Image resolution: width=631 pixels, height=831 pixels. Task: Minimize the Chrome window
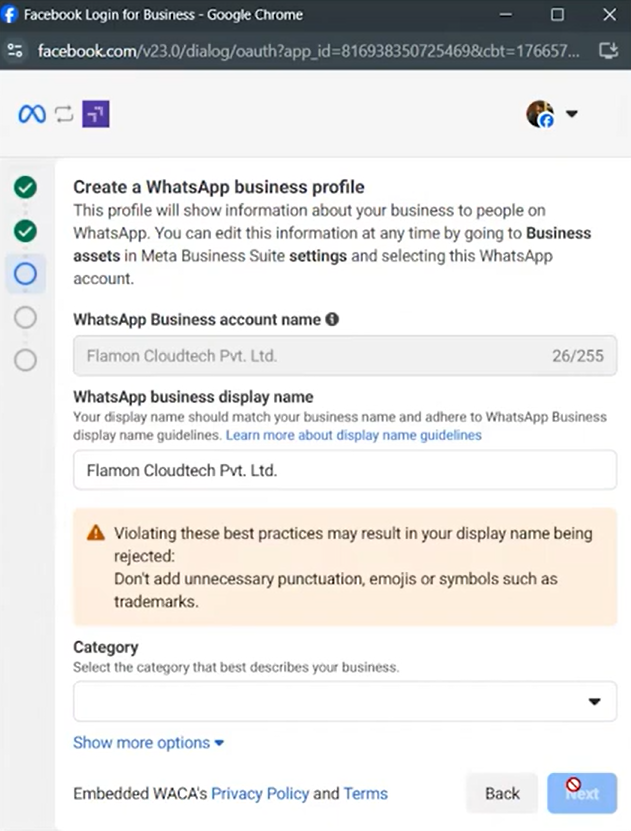[506, 14]
